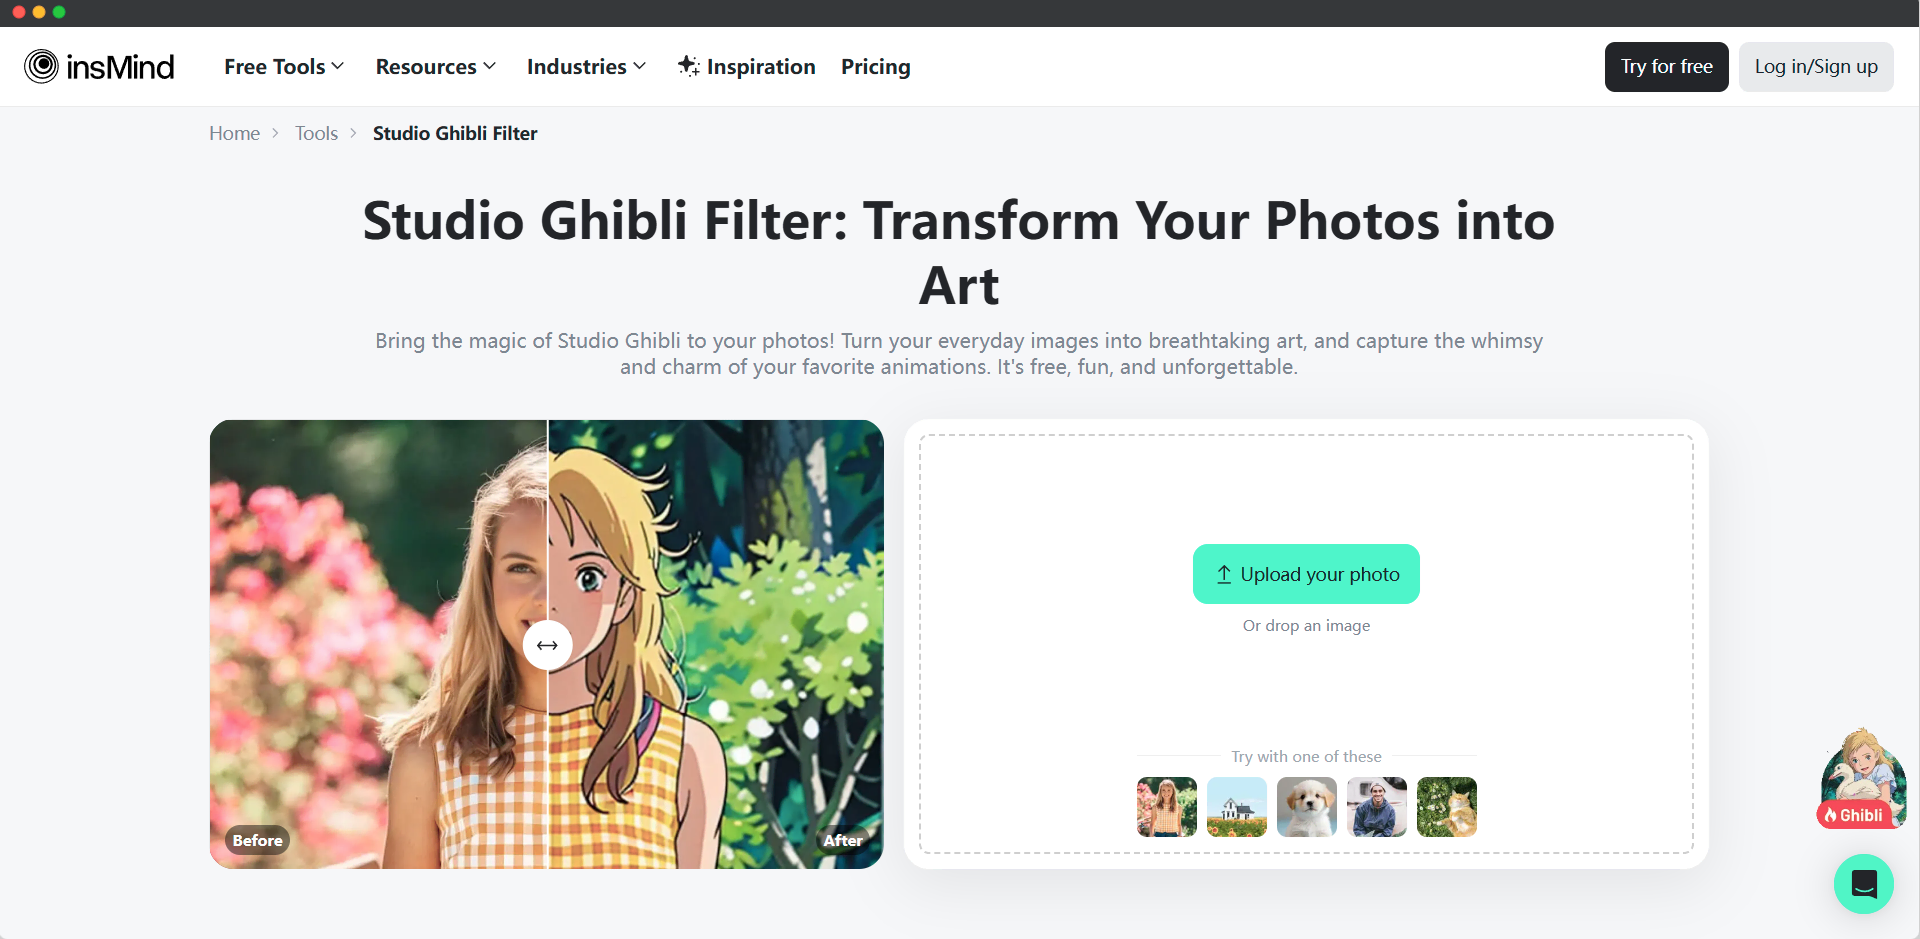This screenshot has height=939, width=1920.
Task: Select the cat sample photo thumbnail
Action: pyautogui.click(x=1447, y=807)
